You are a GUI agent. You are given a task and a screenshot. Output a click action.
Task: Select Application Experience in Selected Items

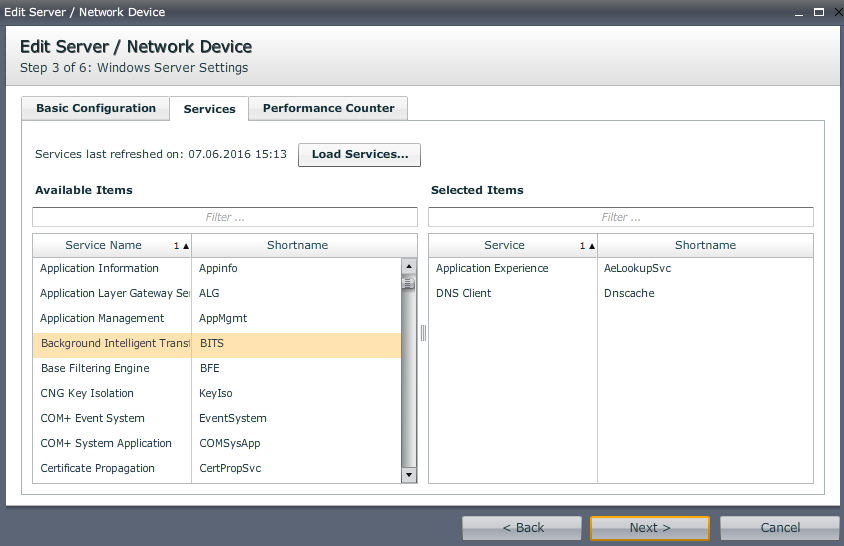[x=492, y=268]
